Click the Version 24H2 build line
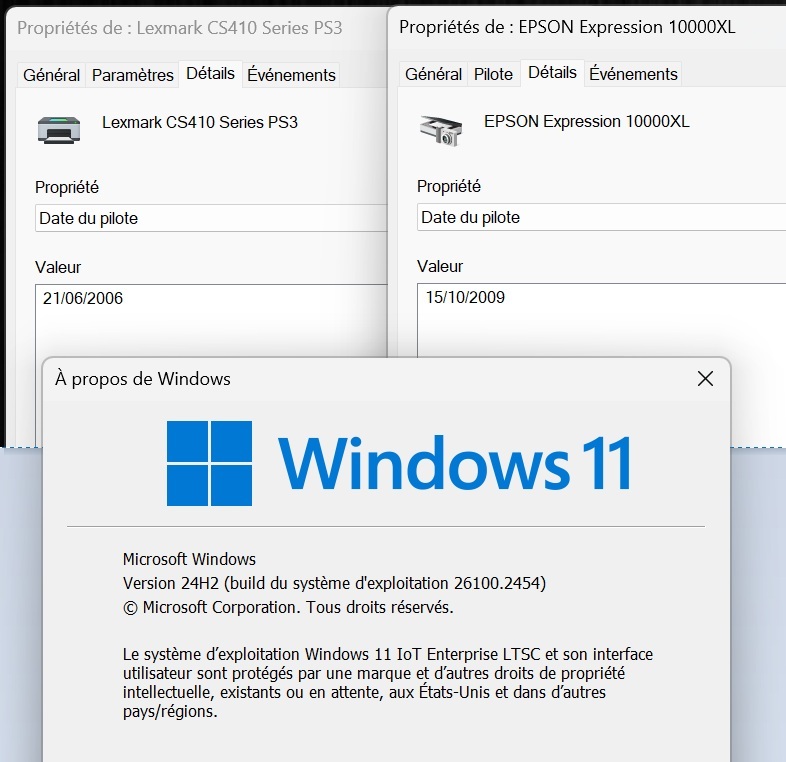Screen dimensions: 786x762 (334, 583)
